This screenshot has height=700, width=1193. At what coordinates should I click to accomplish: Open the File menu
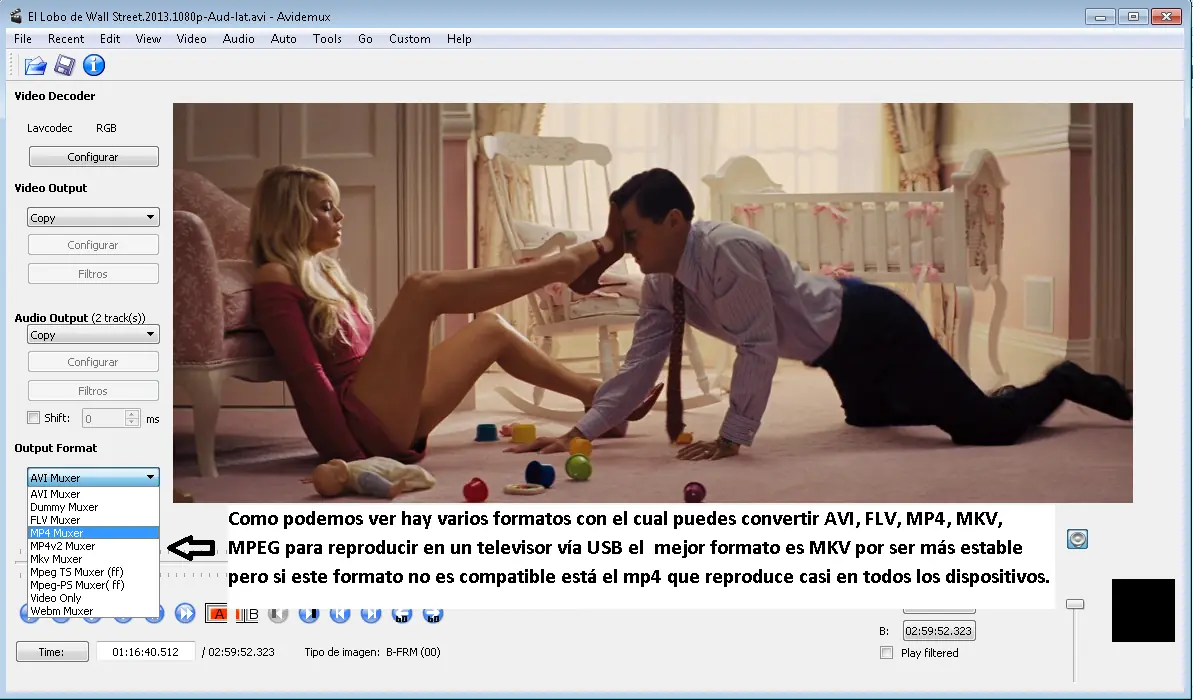(x=23, y=39)
